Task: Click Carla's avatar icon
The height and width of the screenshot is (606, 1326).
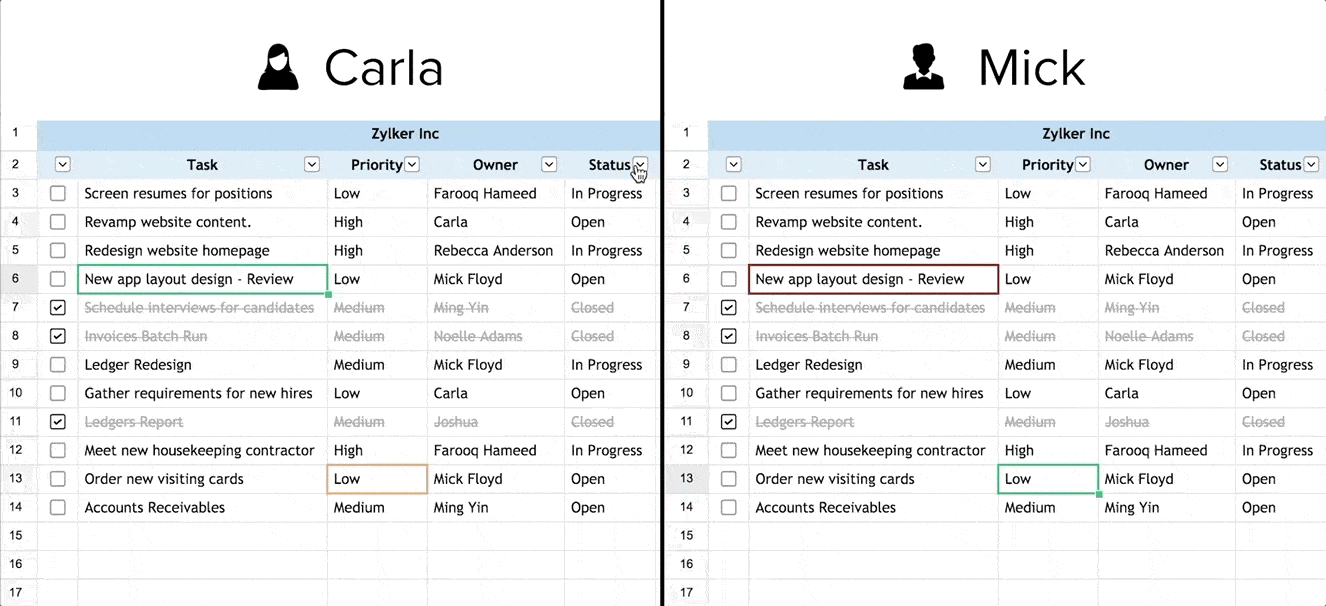Action: pos(277,67)
